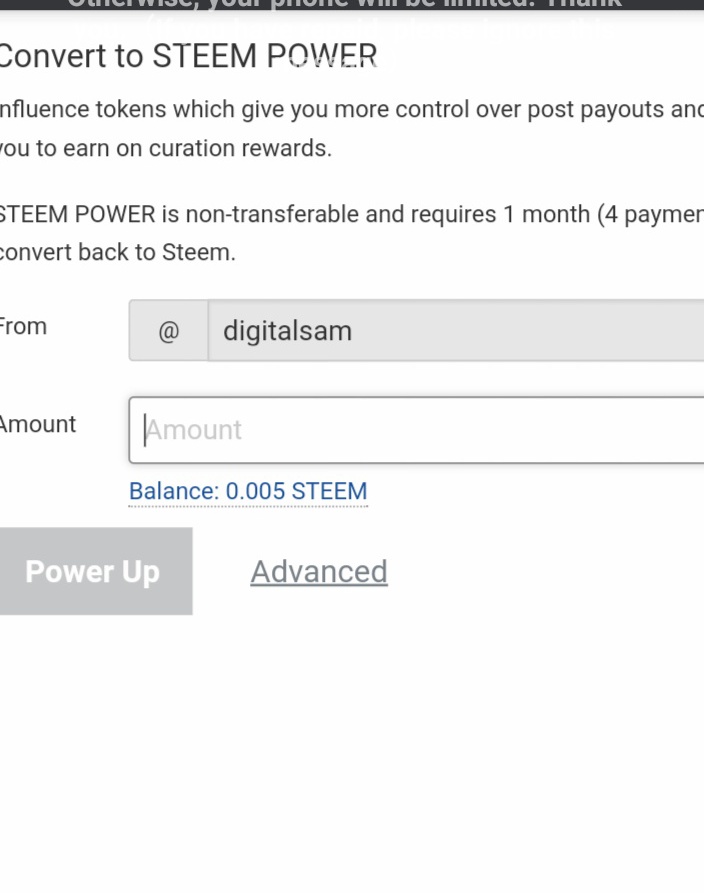This screenshot has height=893, width=704.
Task: Open the Advanced options link
Action: point(318,571)
